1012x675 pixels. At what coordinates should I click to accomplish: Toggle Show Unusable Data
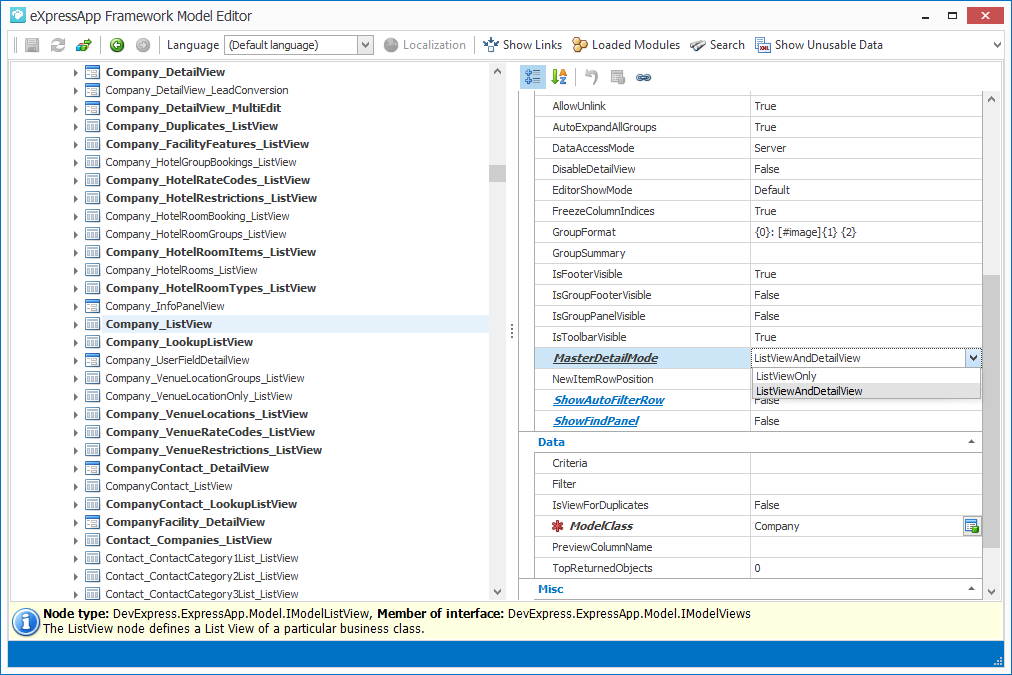pos(819,45)
